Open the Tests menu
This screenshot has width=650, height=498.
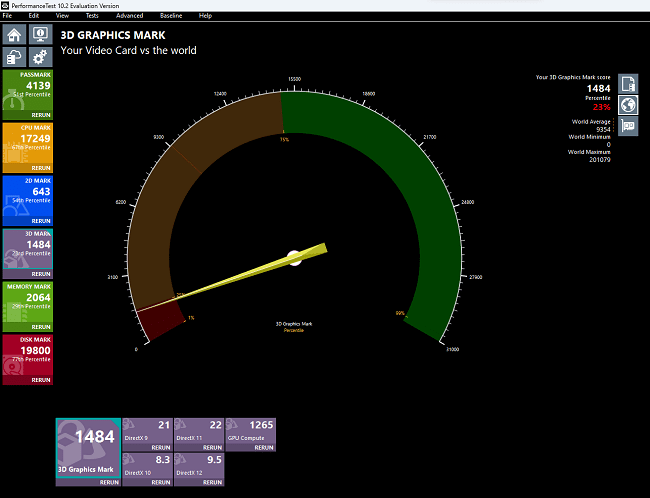click(x=92, y=16)
